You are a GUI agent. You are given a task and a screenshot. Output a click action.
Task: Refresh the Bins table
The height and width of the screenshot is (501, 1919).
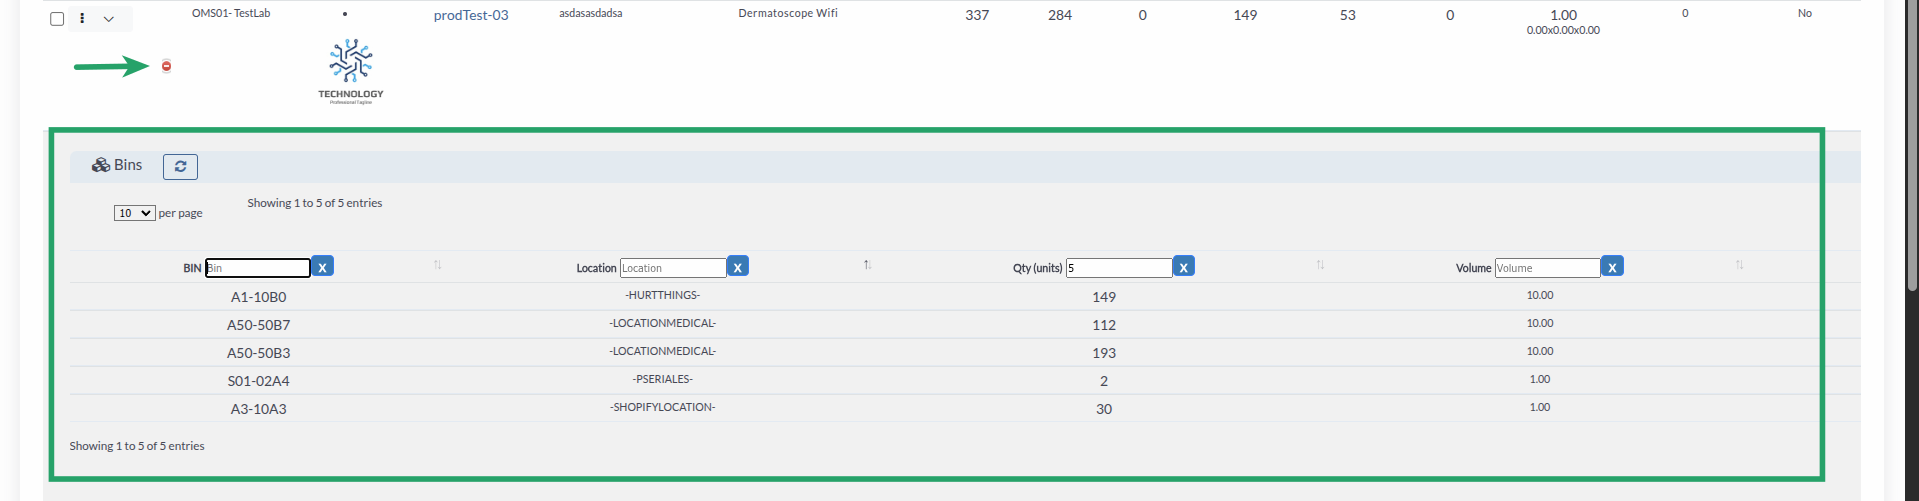tap(180, 167)
